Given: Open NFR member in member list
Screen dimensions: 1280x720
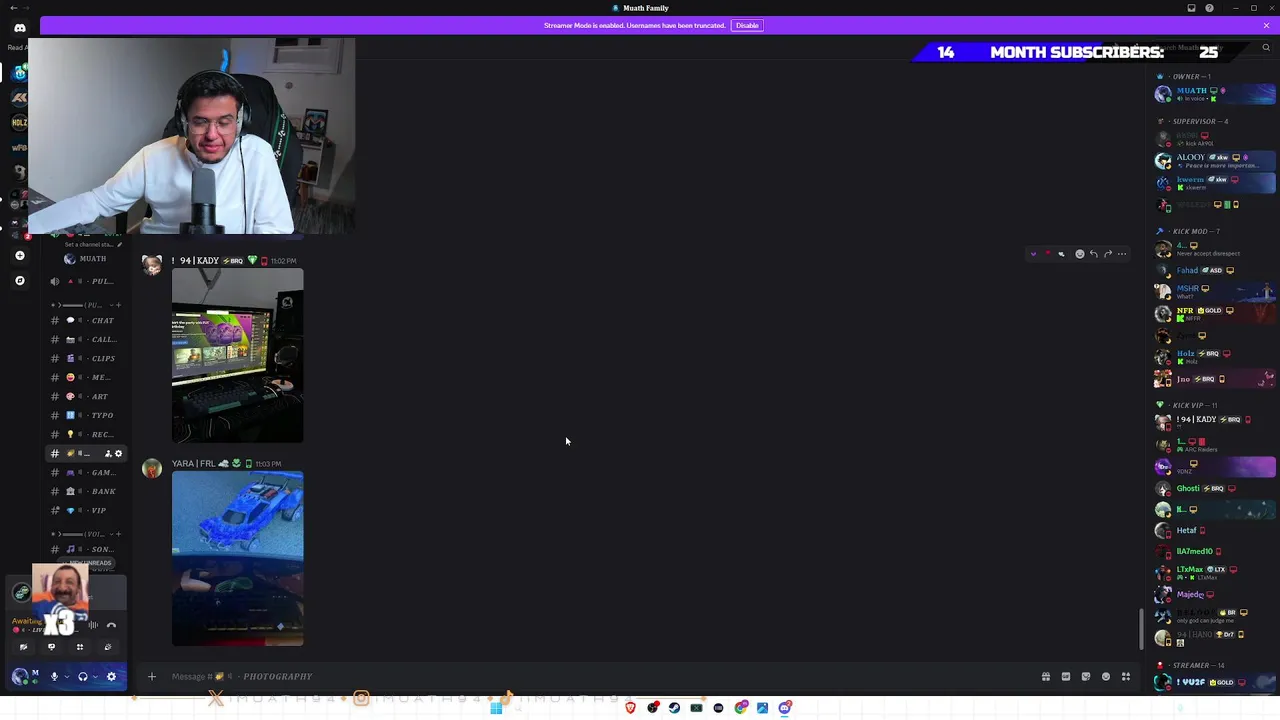Looking at the screenshot, I should point(1215,314).
